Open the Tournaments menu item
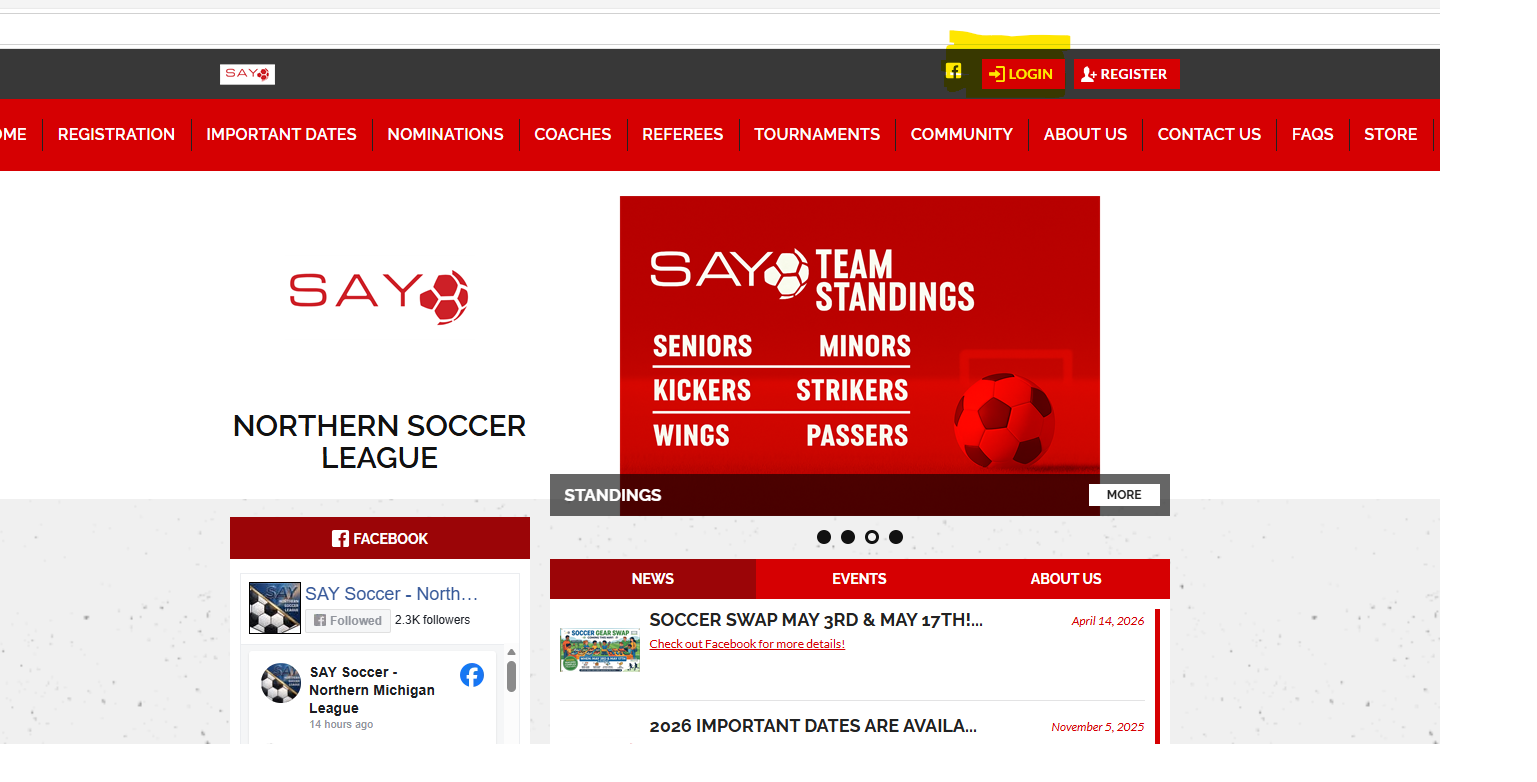 pyautogui.click(x=817, y=134)
